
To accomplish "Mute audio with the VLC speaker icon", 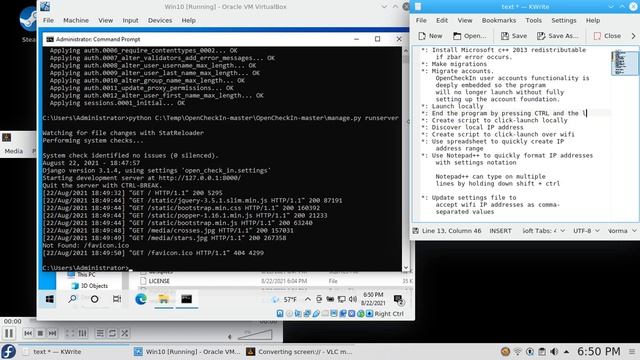I will [x=230, y=337].
